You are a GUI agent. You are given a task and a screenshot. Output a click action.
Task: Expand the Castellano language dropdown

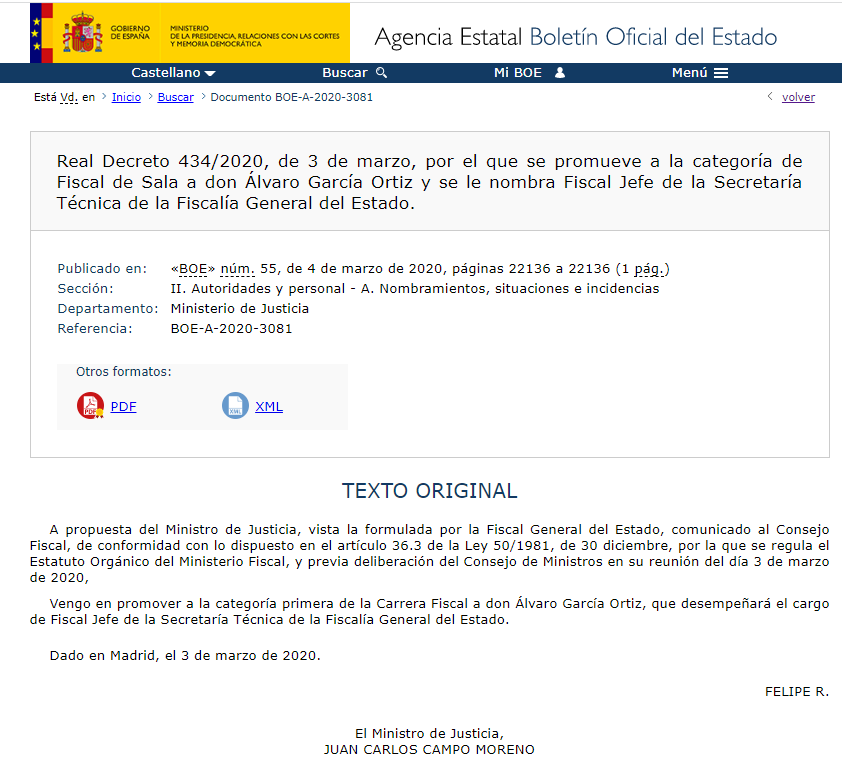click(173, 73)
